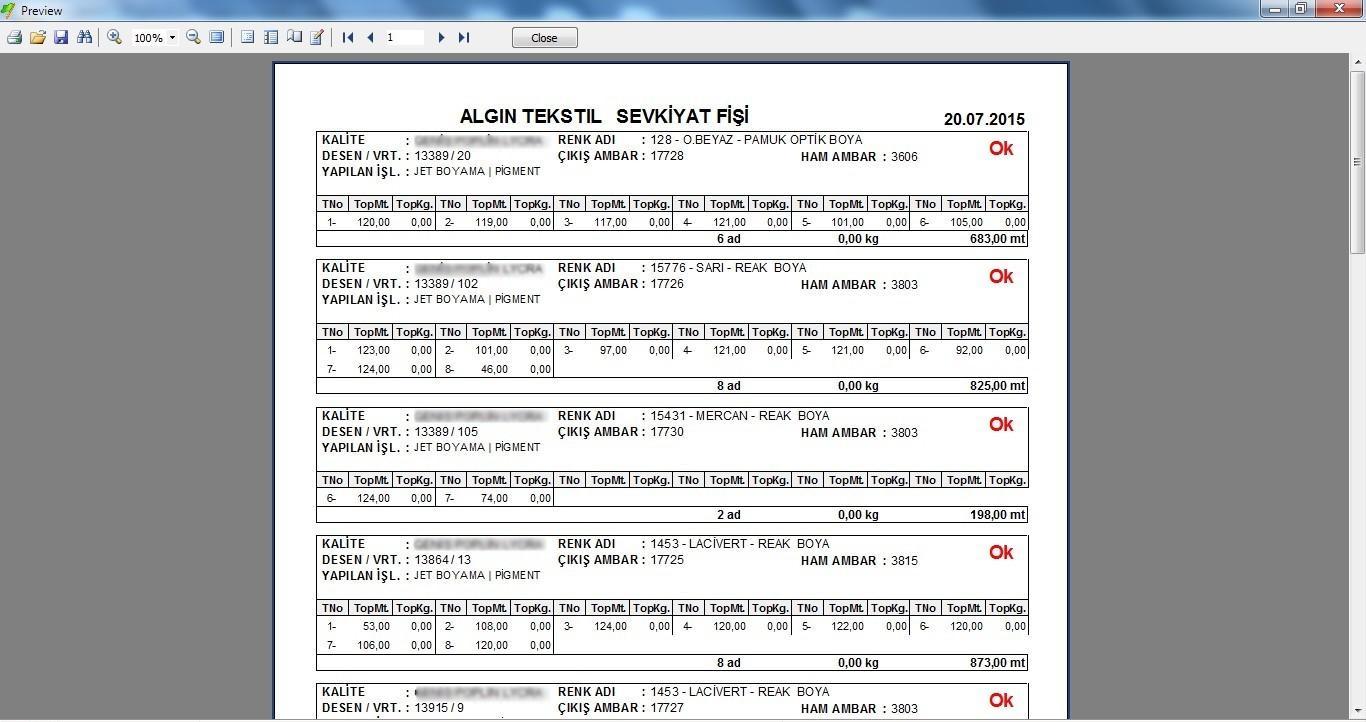This screenshot has height=722, width=1366.
Task: Click the Close preview button
Action: (x=545, y=38)
